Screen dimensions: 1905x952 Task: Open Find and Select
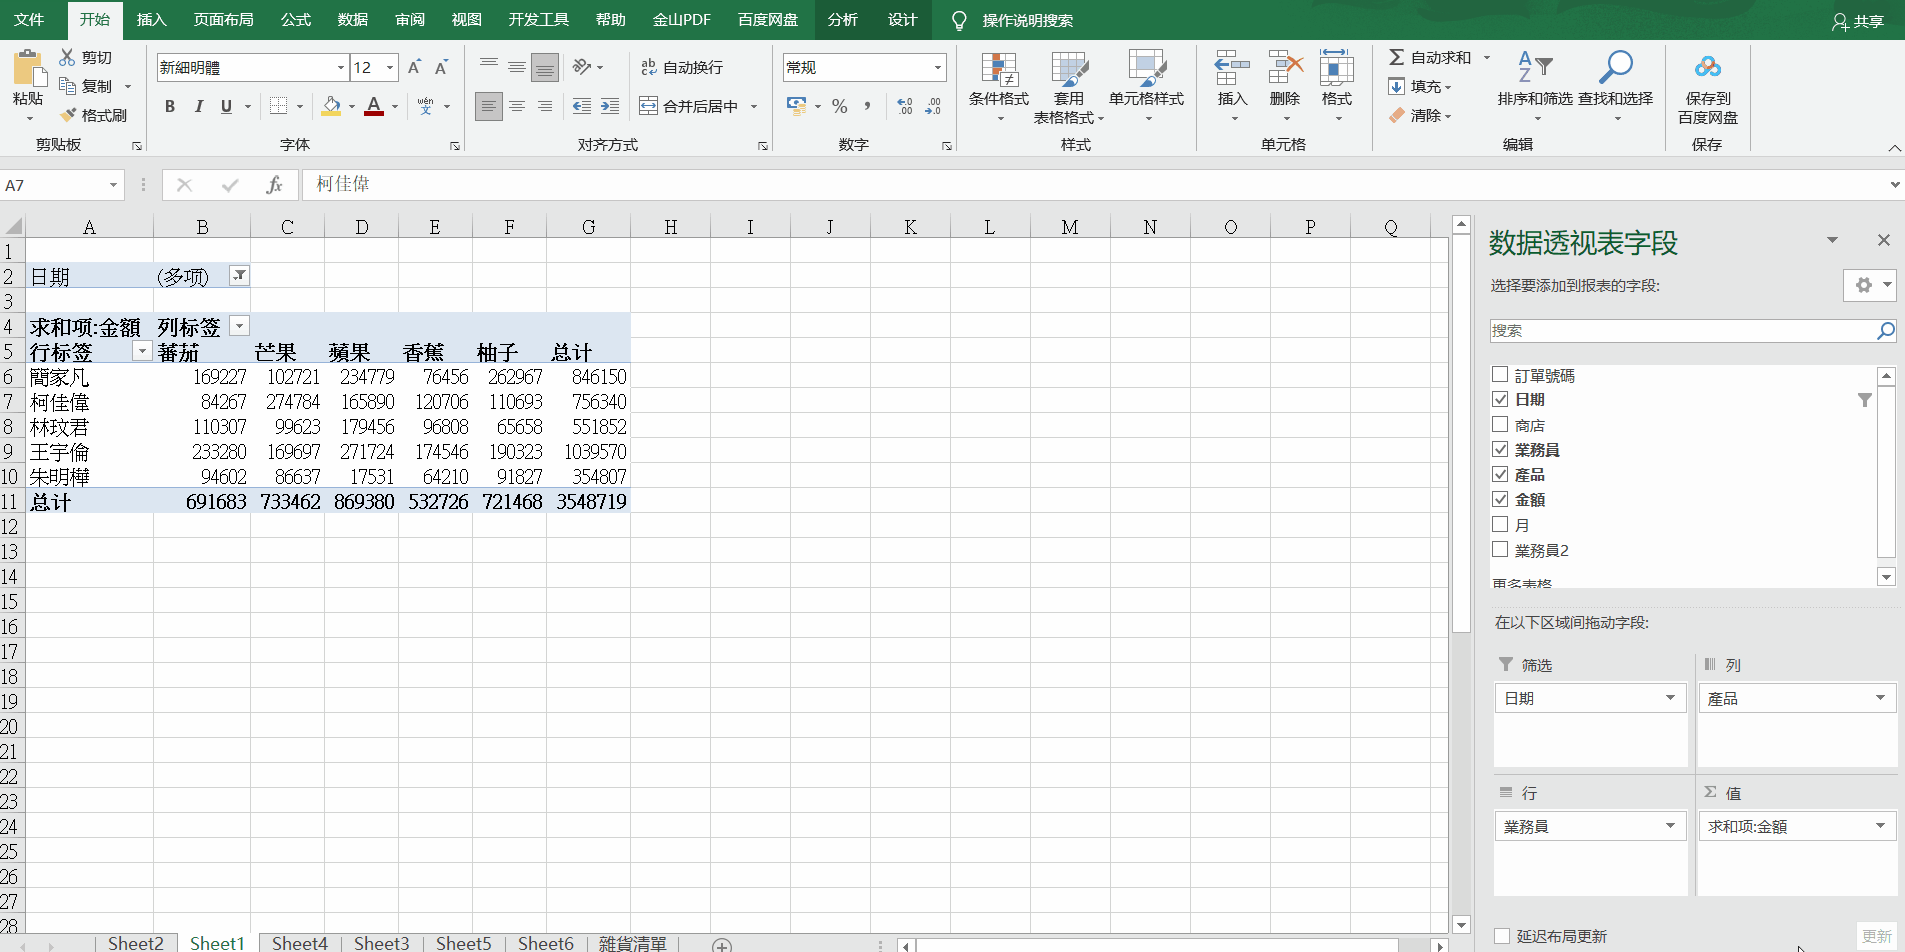(x=1615, y=86)
